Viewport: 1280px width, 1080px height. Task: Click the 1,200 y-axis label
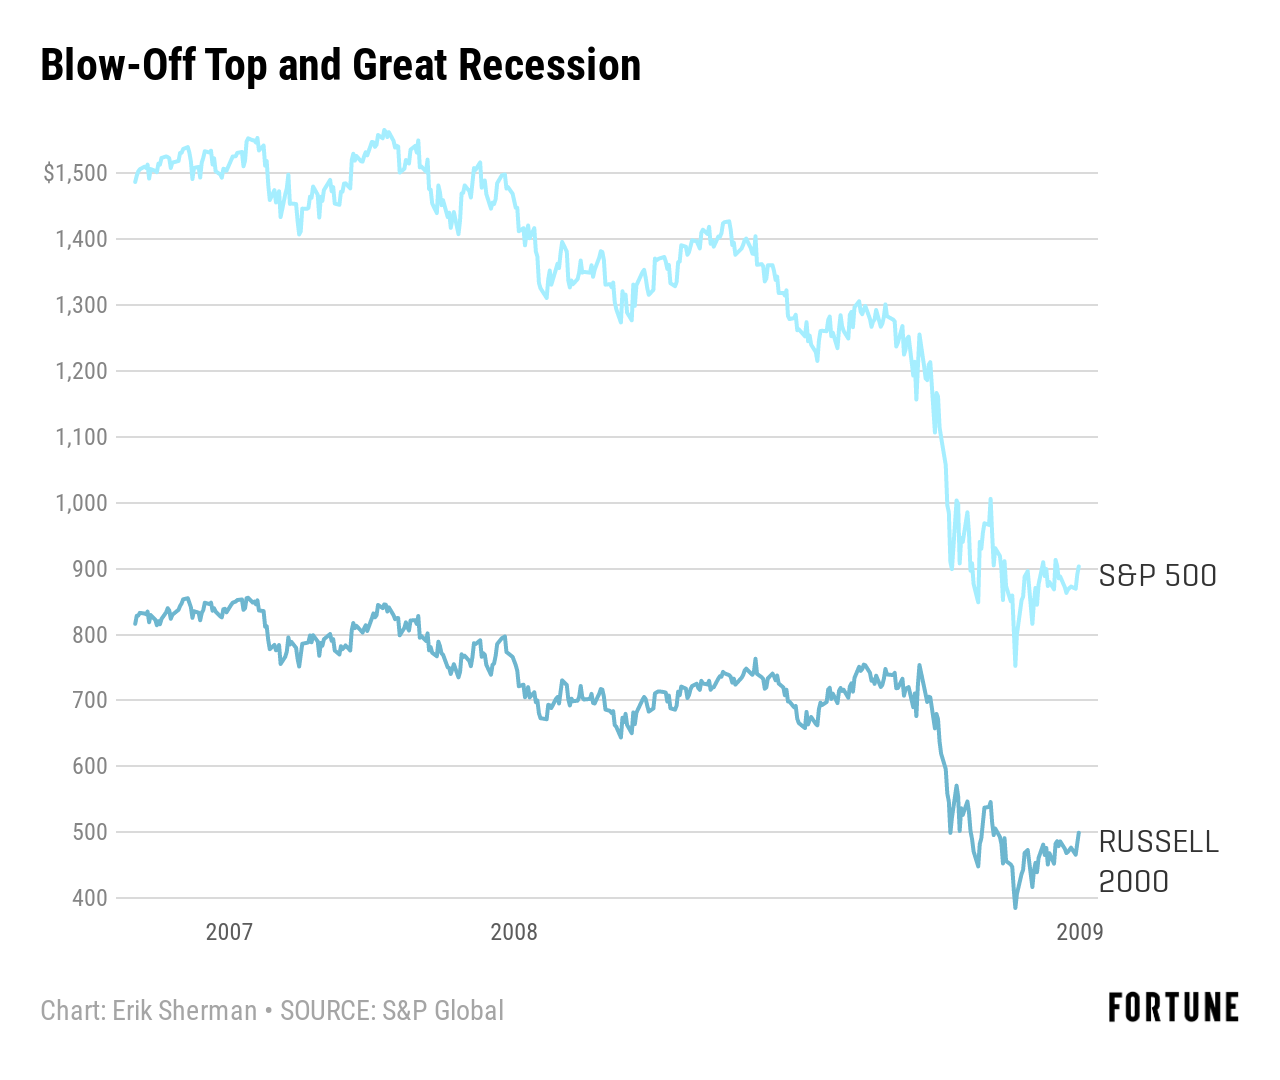[x=81, y=371]
